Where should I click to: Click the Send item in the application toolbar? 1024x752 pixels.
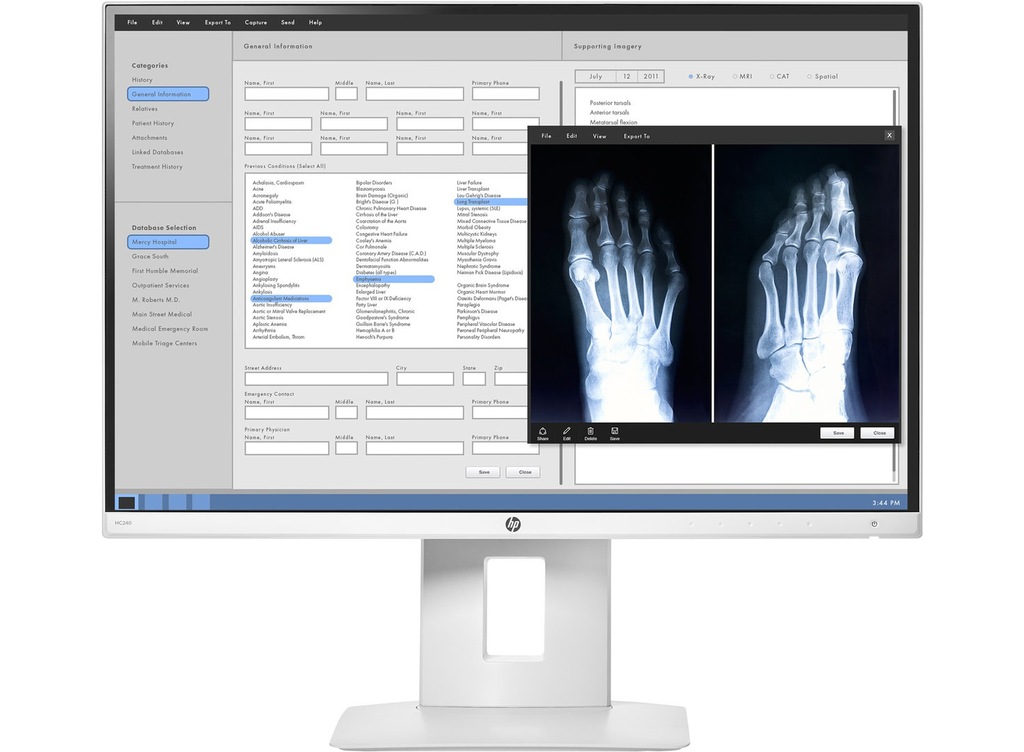coord(288,21)
